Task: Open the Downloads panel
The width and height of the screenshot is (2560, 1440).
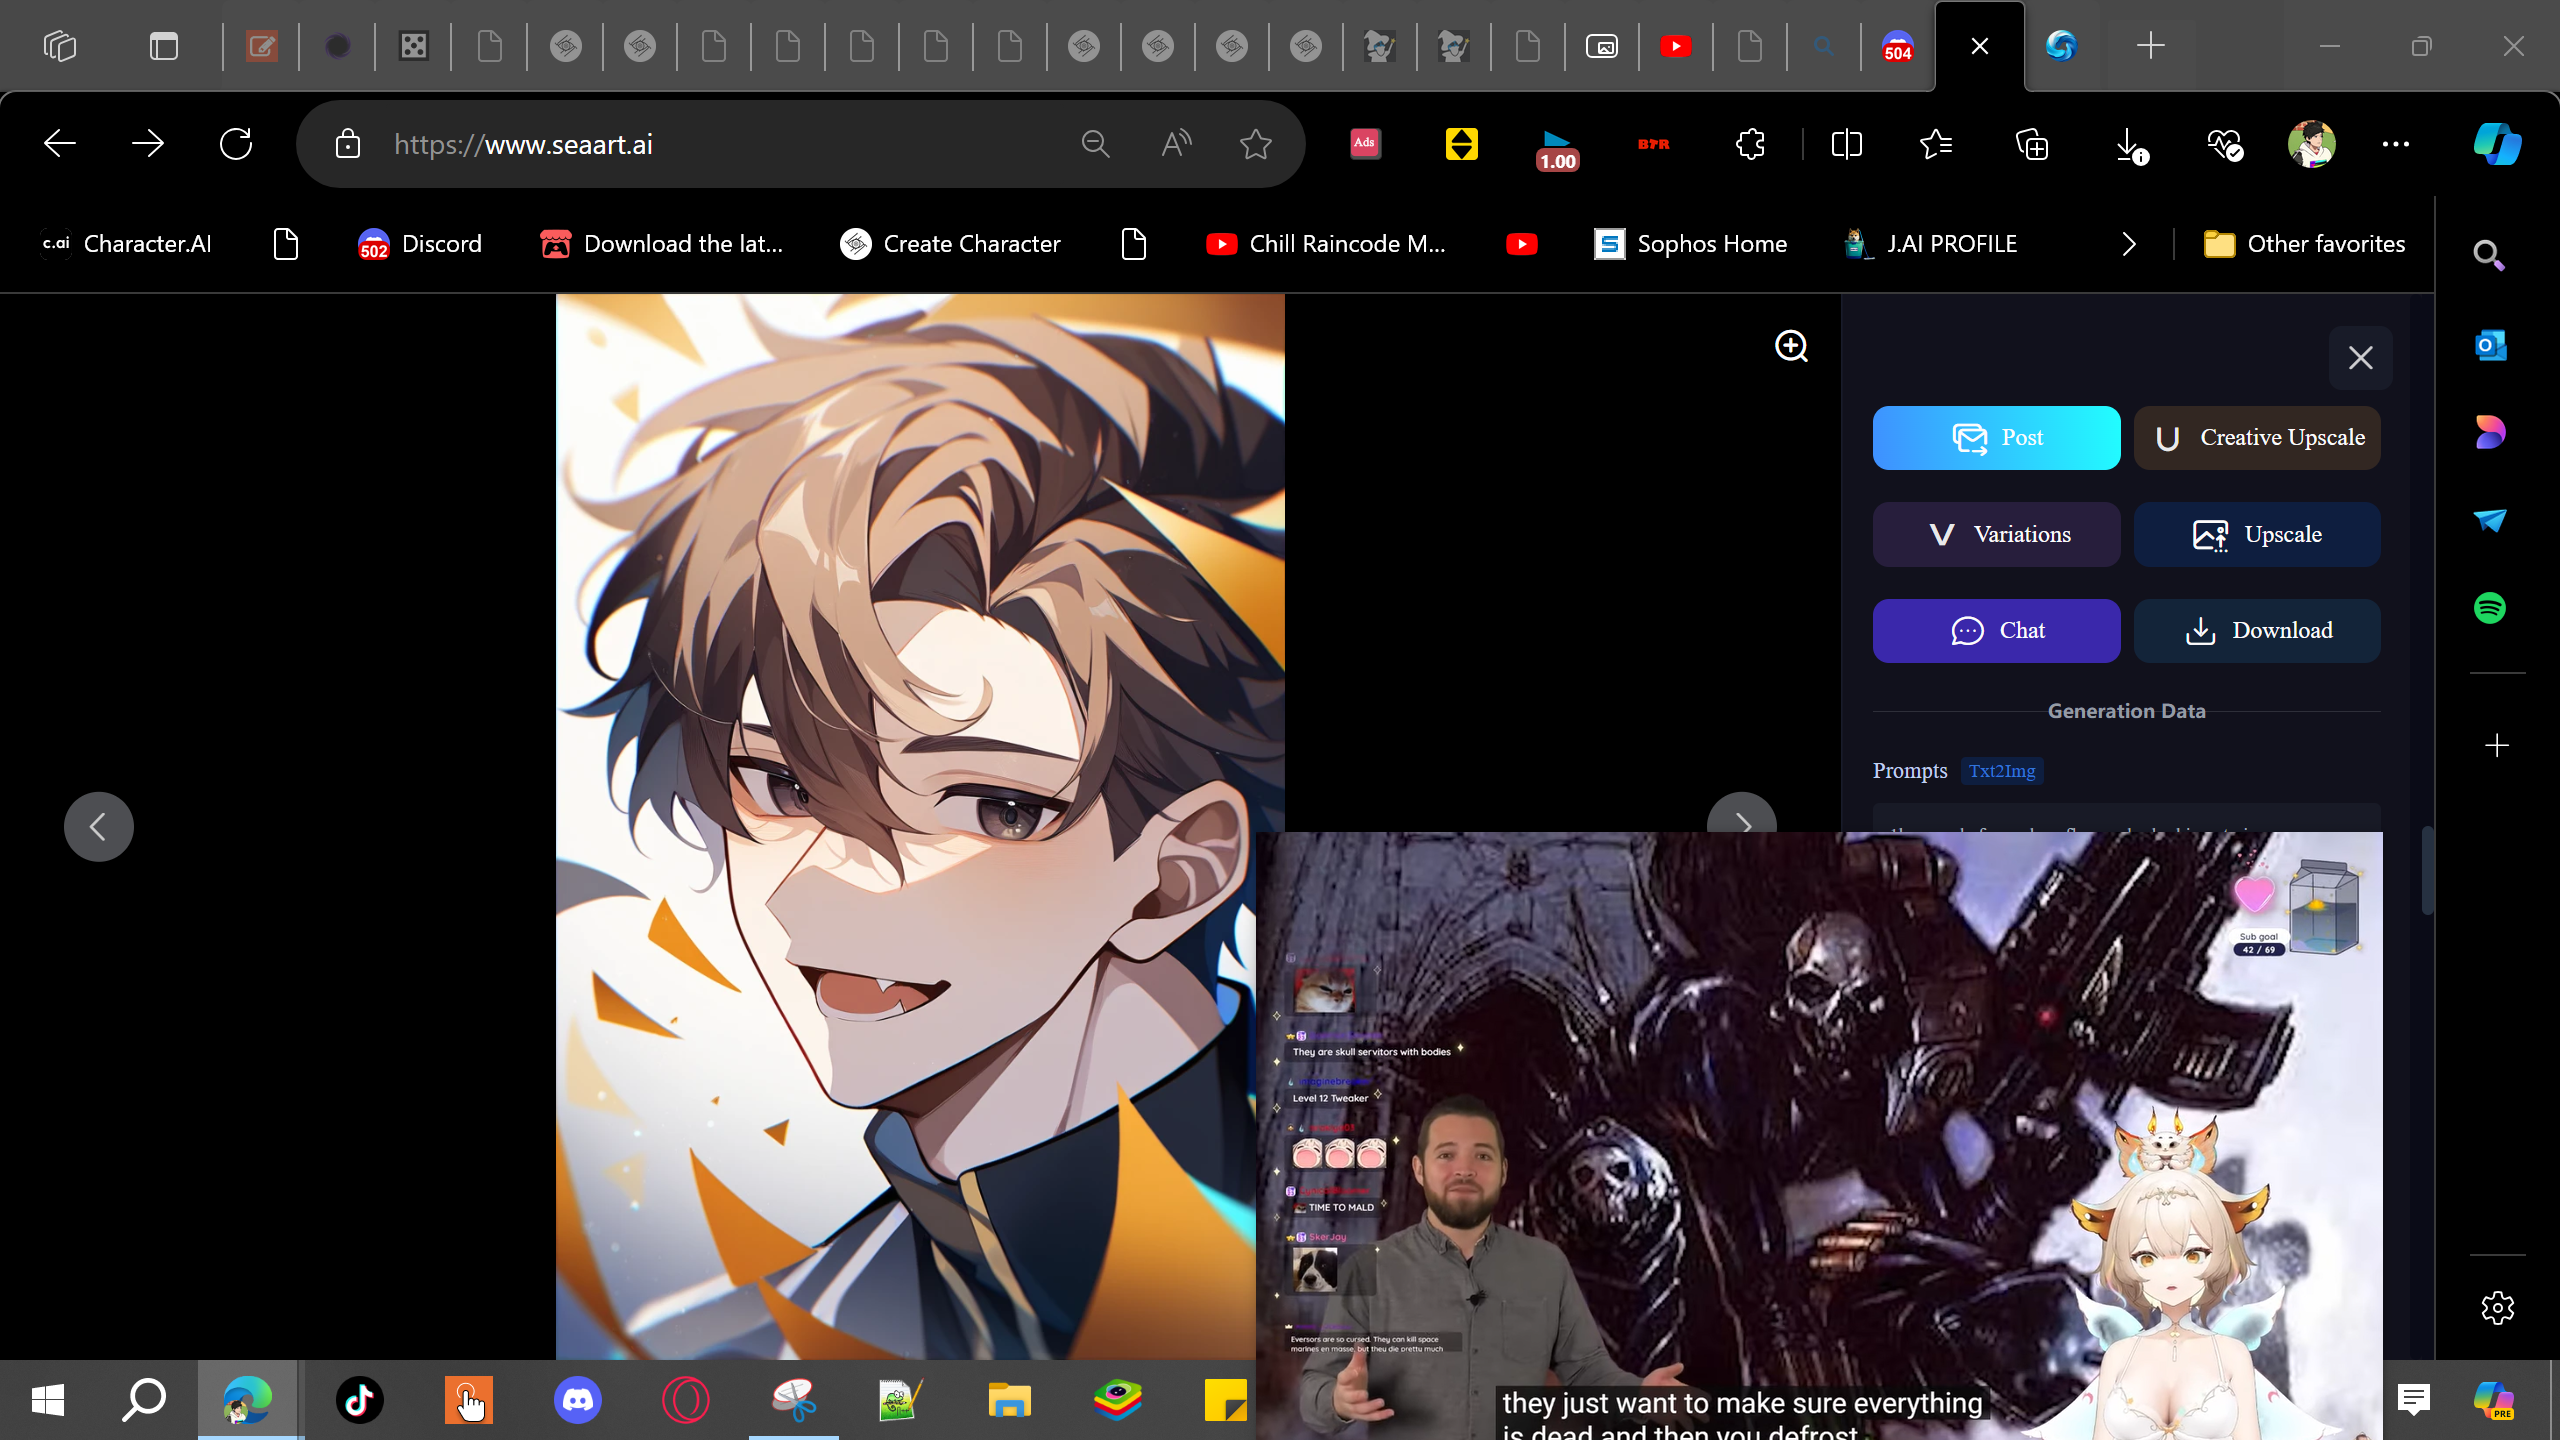Action: pyautogui.click(x=2130, y=146)
